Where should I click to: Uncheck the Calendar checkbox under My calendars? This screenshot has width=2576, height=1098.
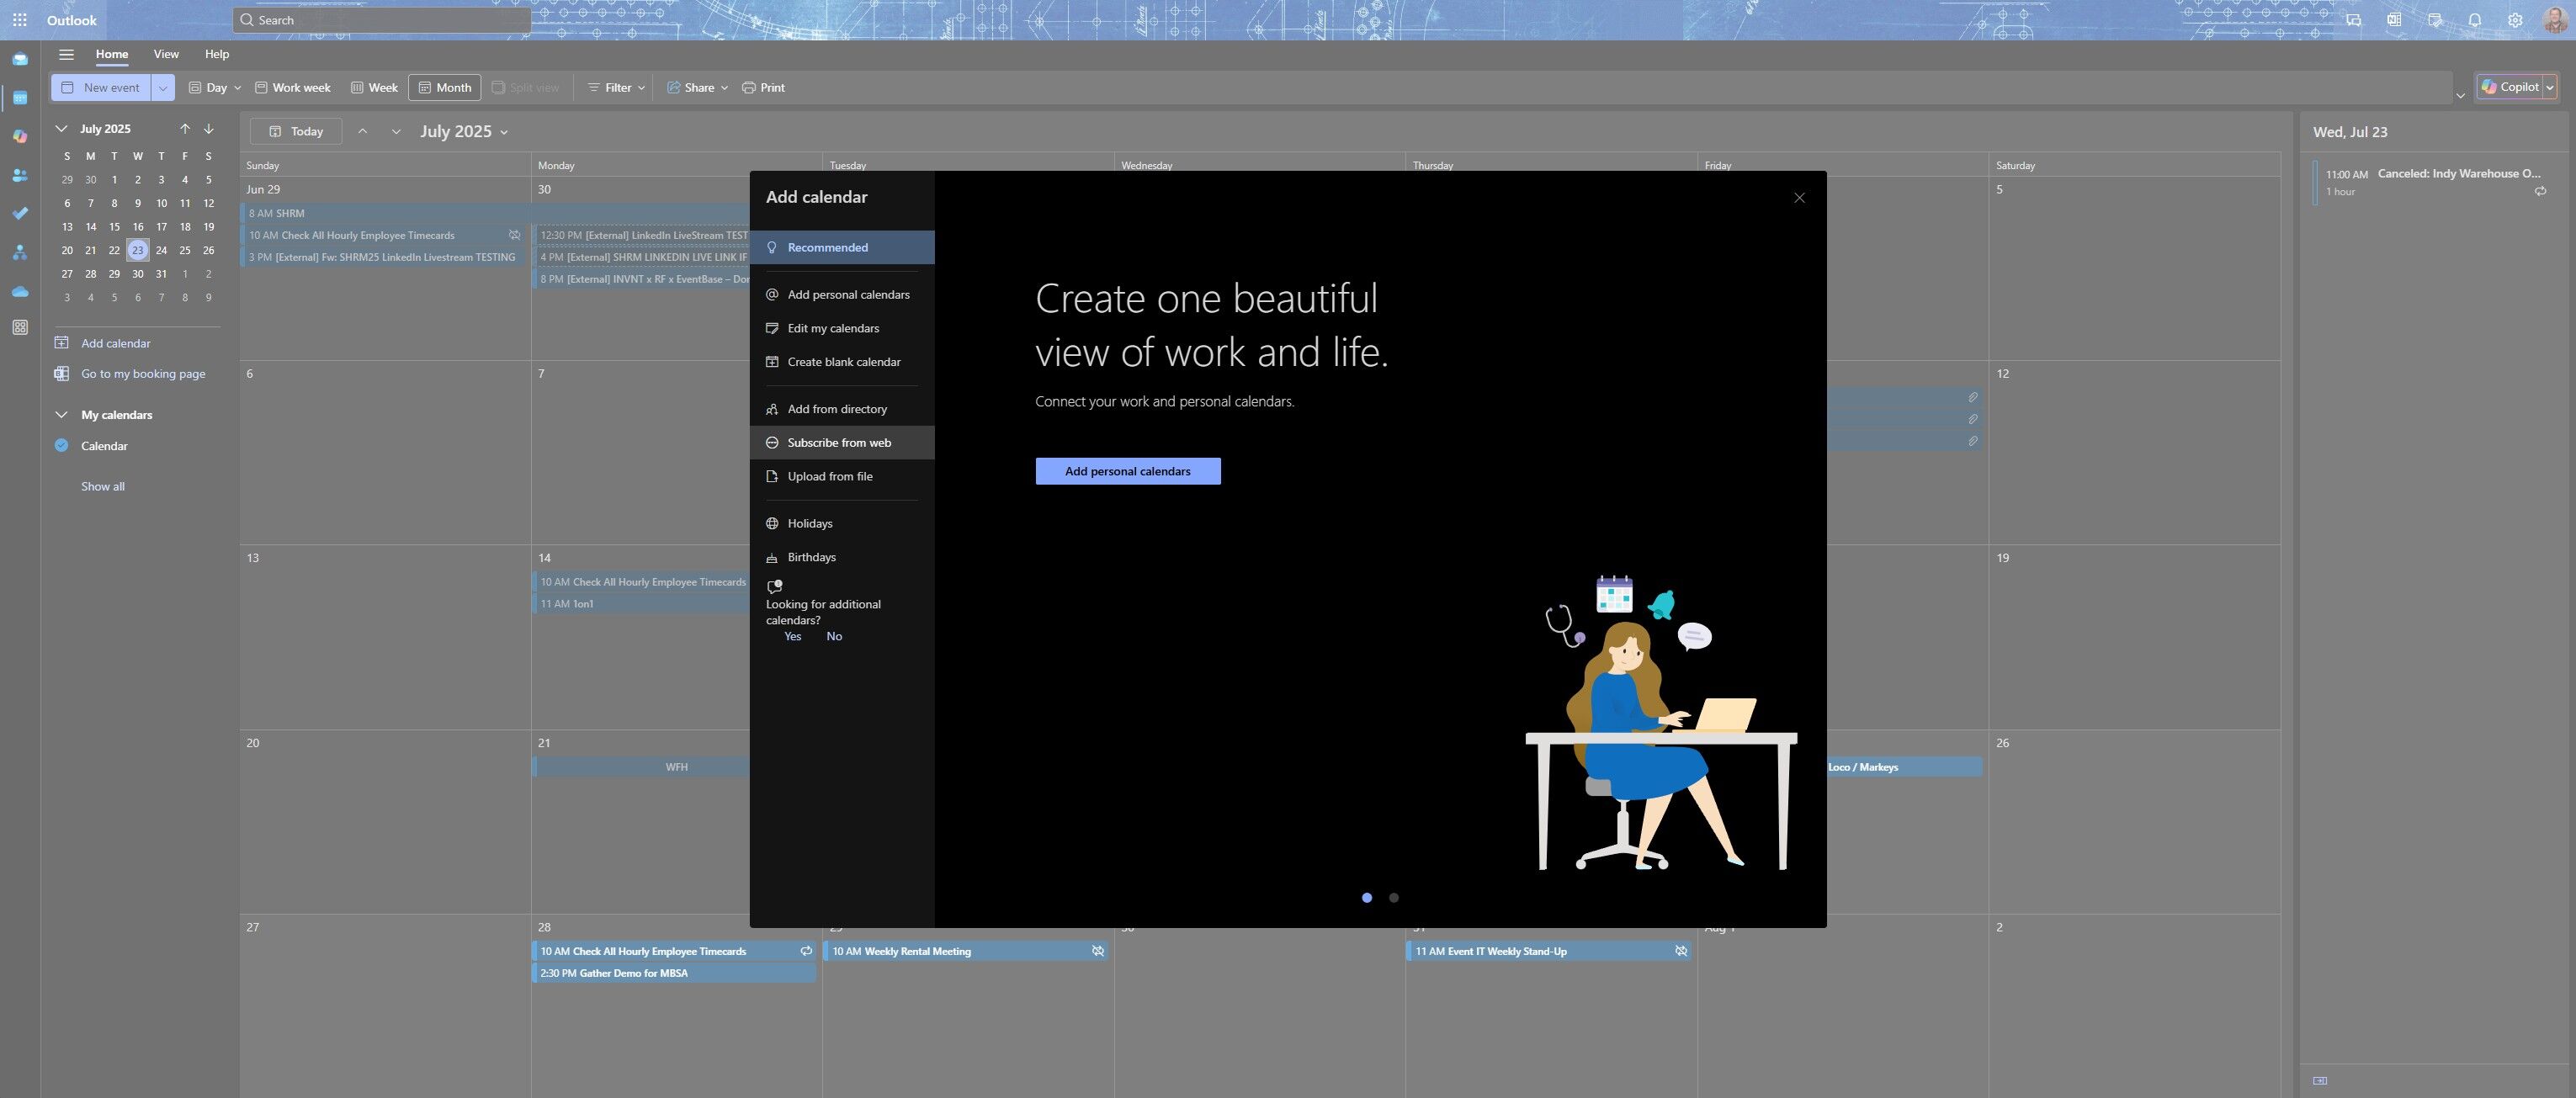pyautogui.click(x=61, y=446)
